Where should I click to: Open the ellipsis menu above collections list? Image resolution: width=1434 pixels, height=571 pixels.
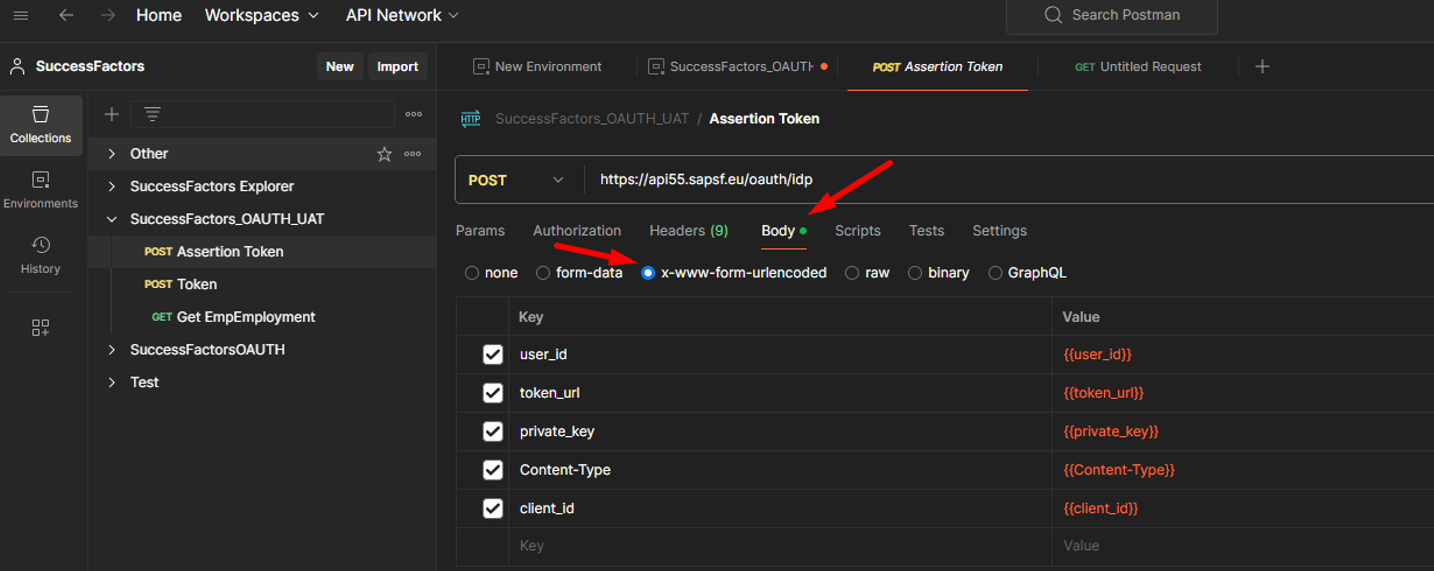[x=413, y=114]
